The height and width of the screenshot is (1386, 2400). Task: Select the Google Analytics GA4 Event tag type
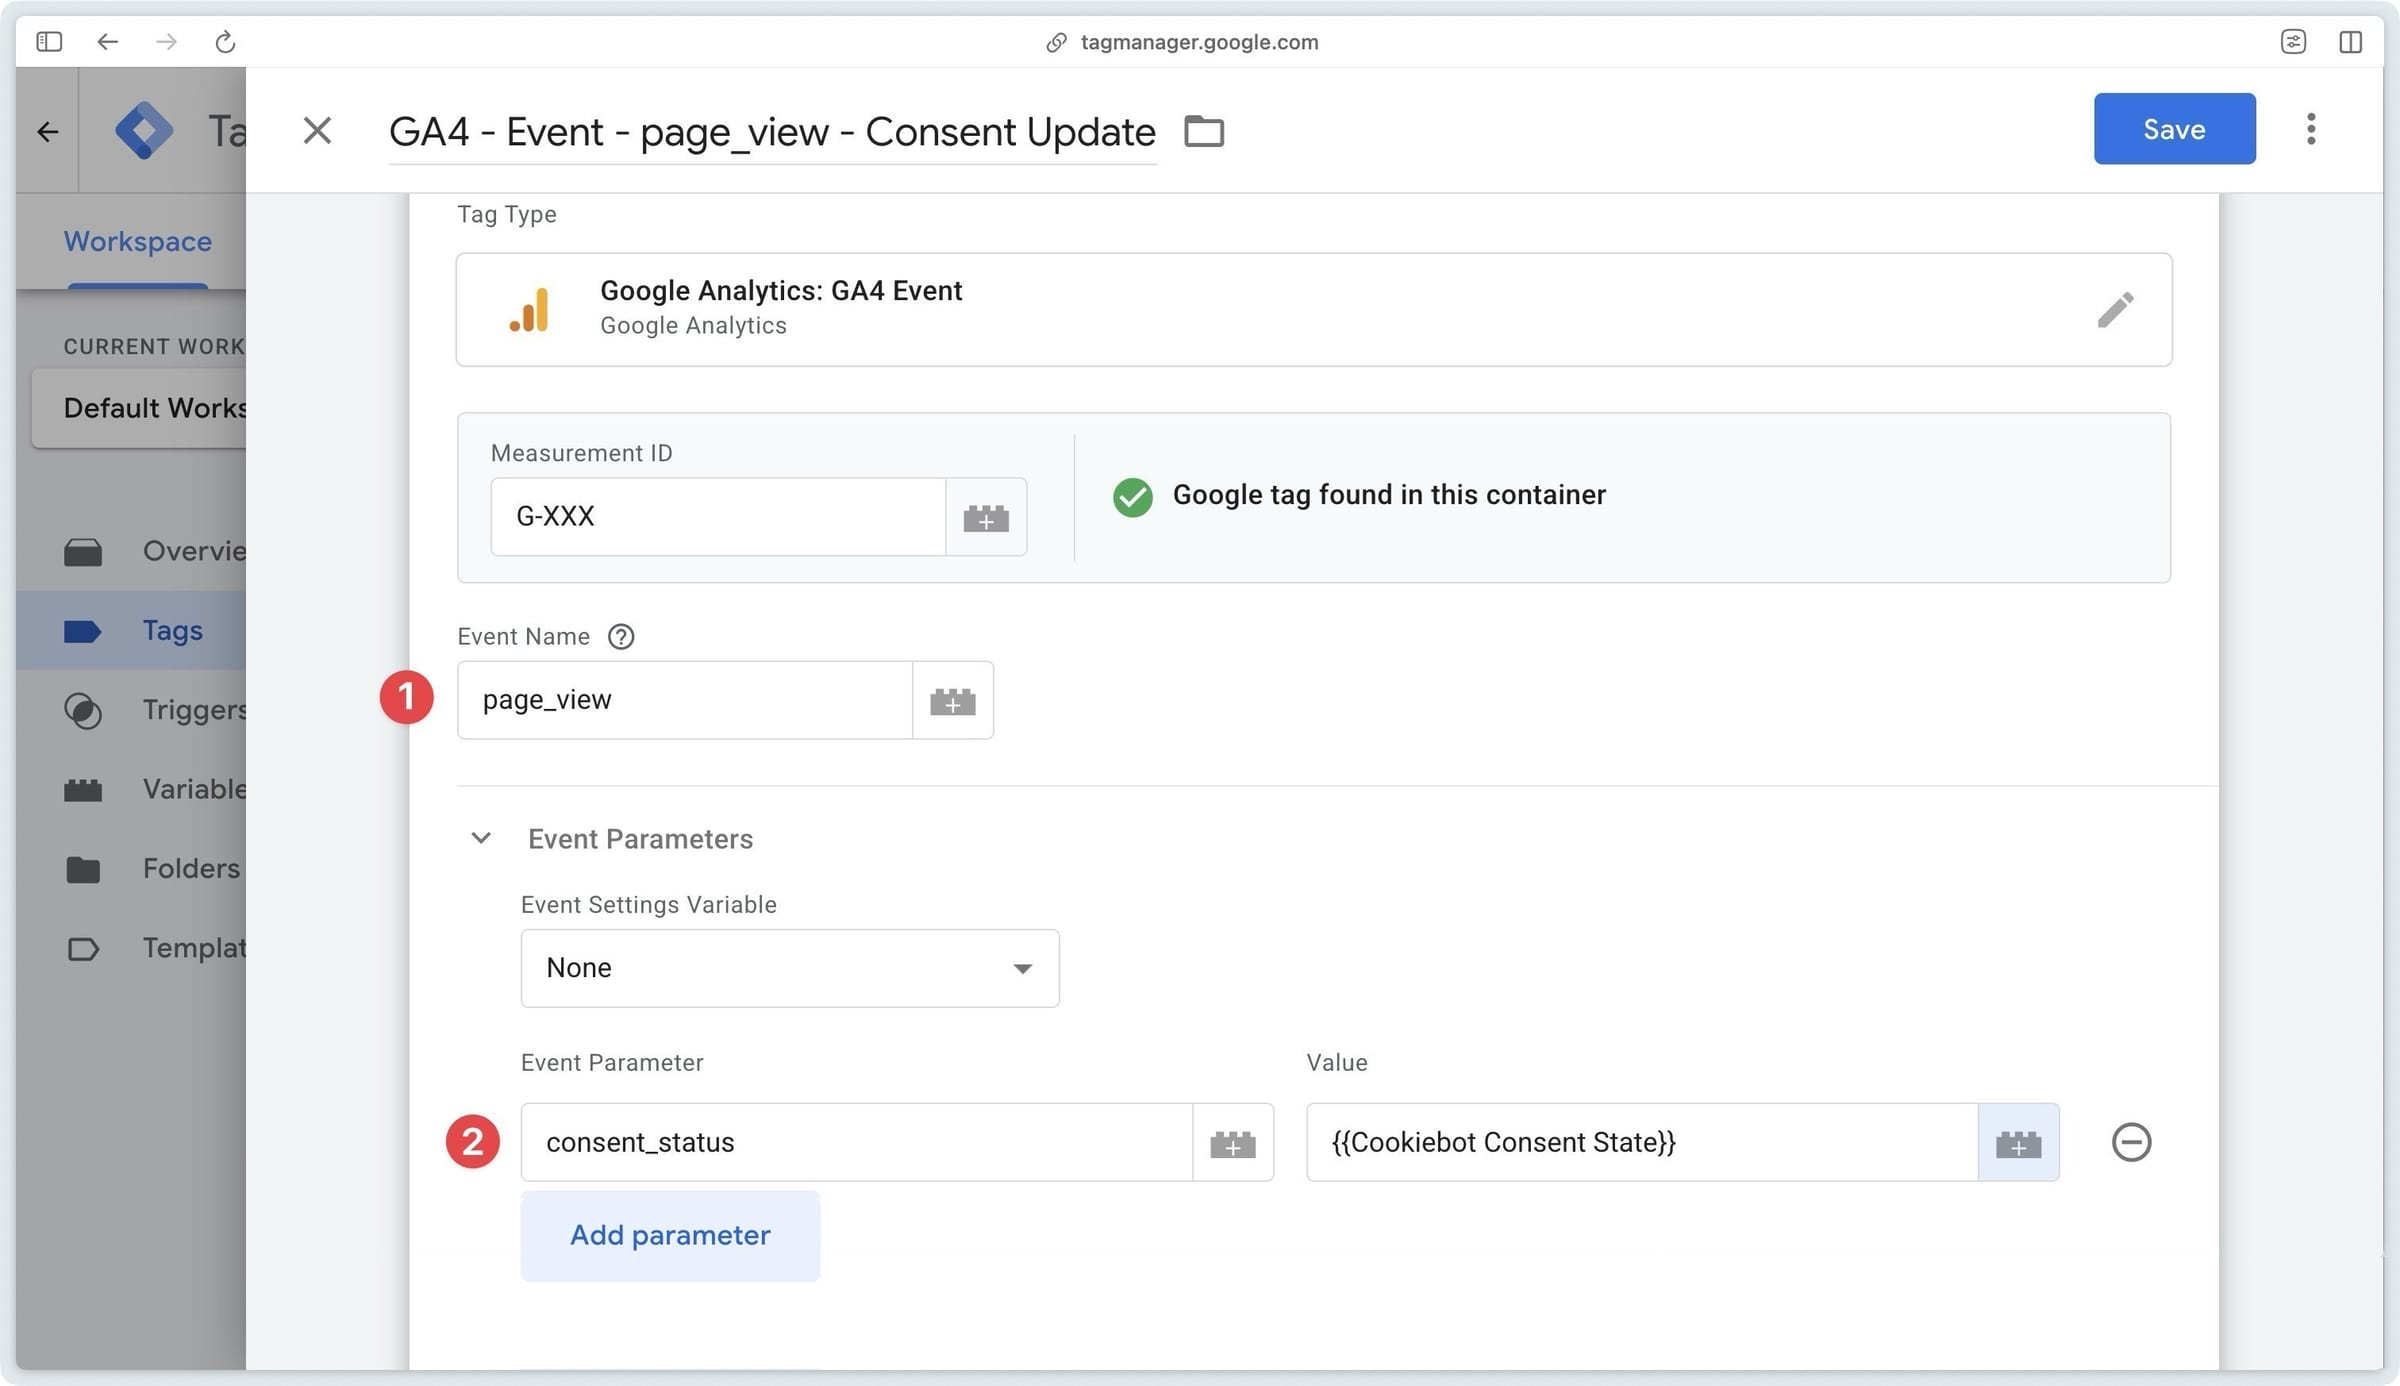[x=1314, y=309]
